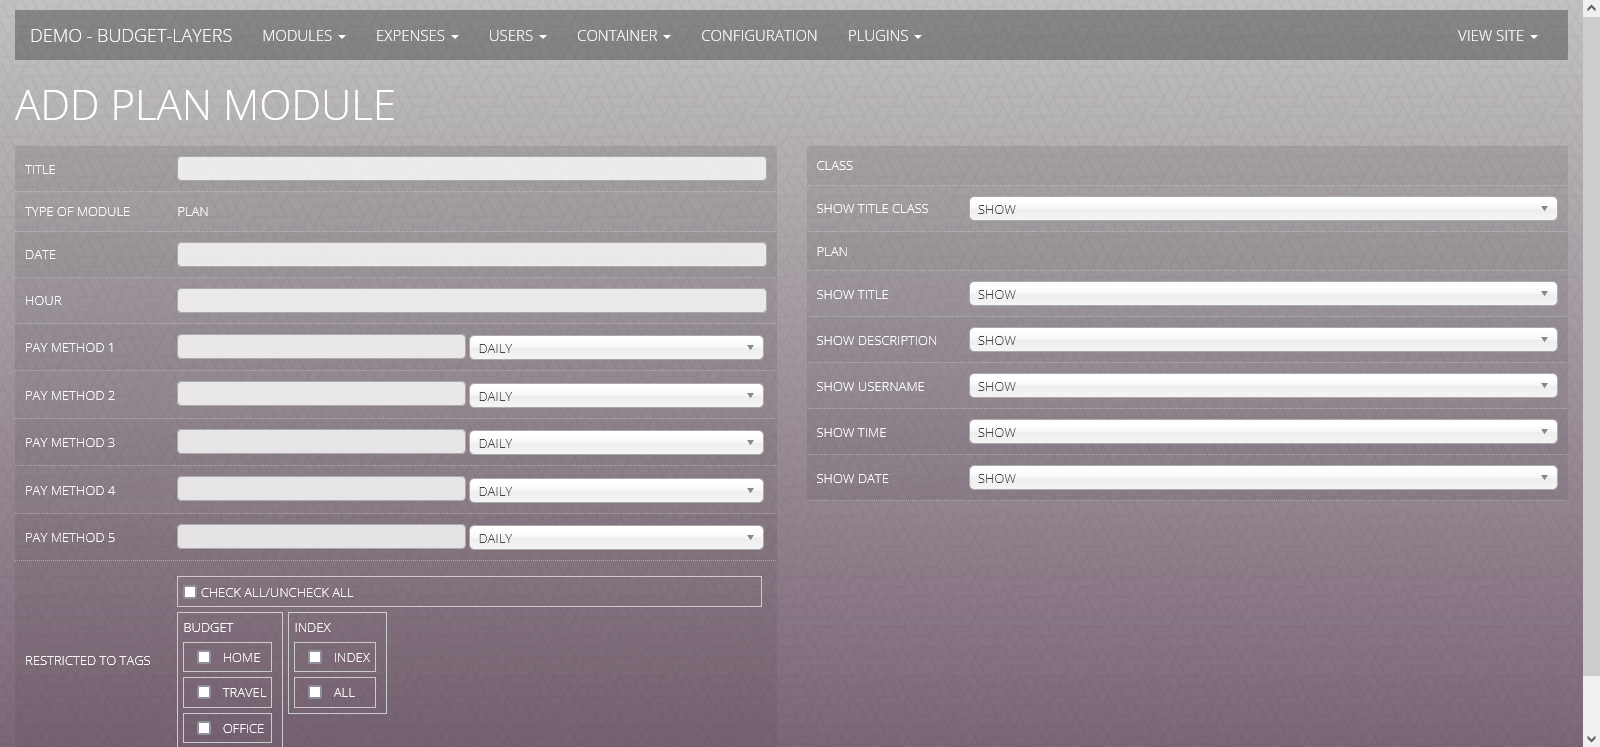Image resolution: width=1600 pixels, height=747 pixels.
Task: Toggle the ALL tag checkbox
Action: 315,692
